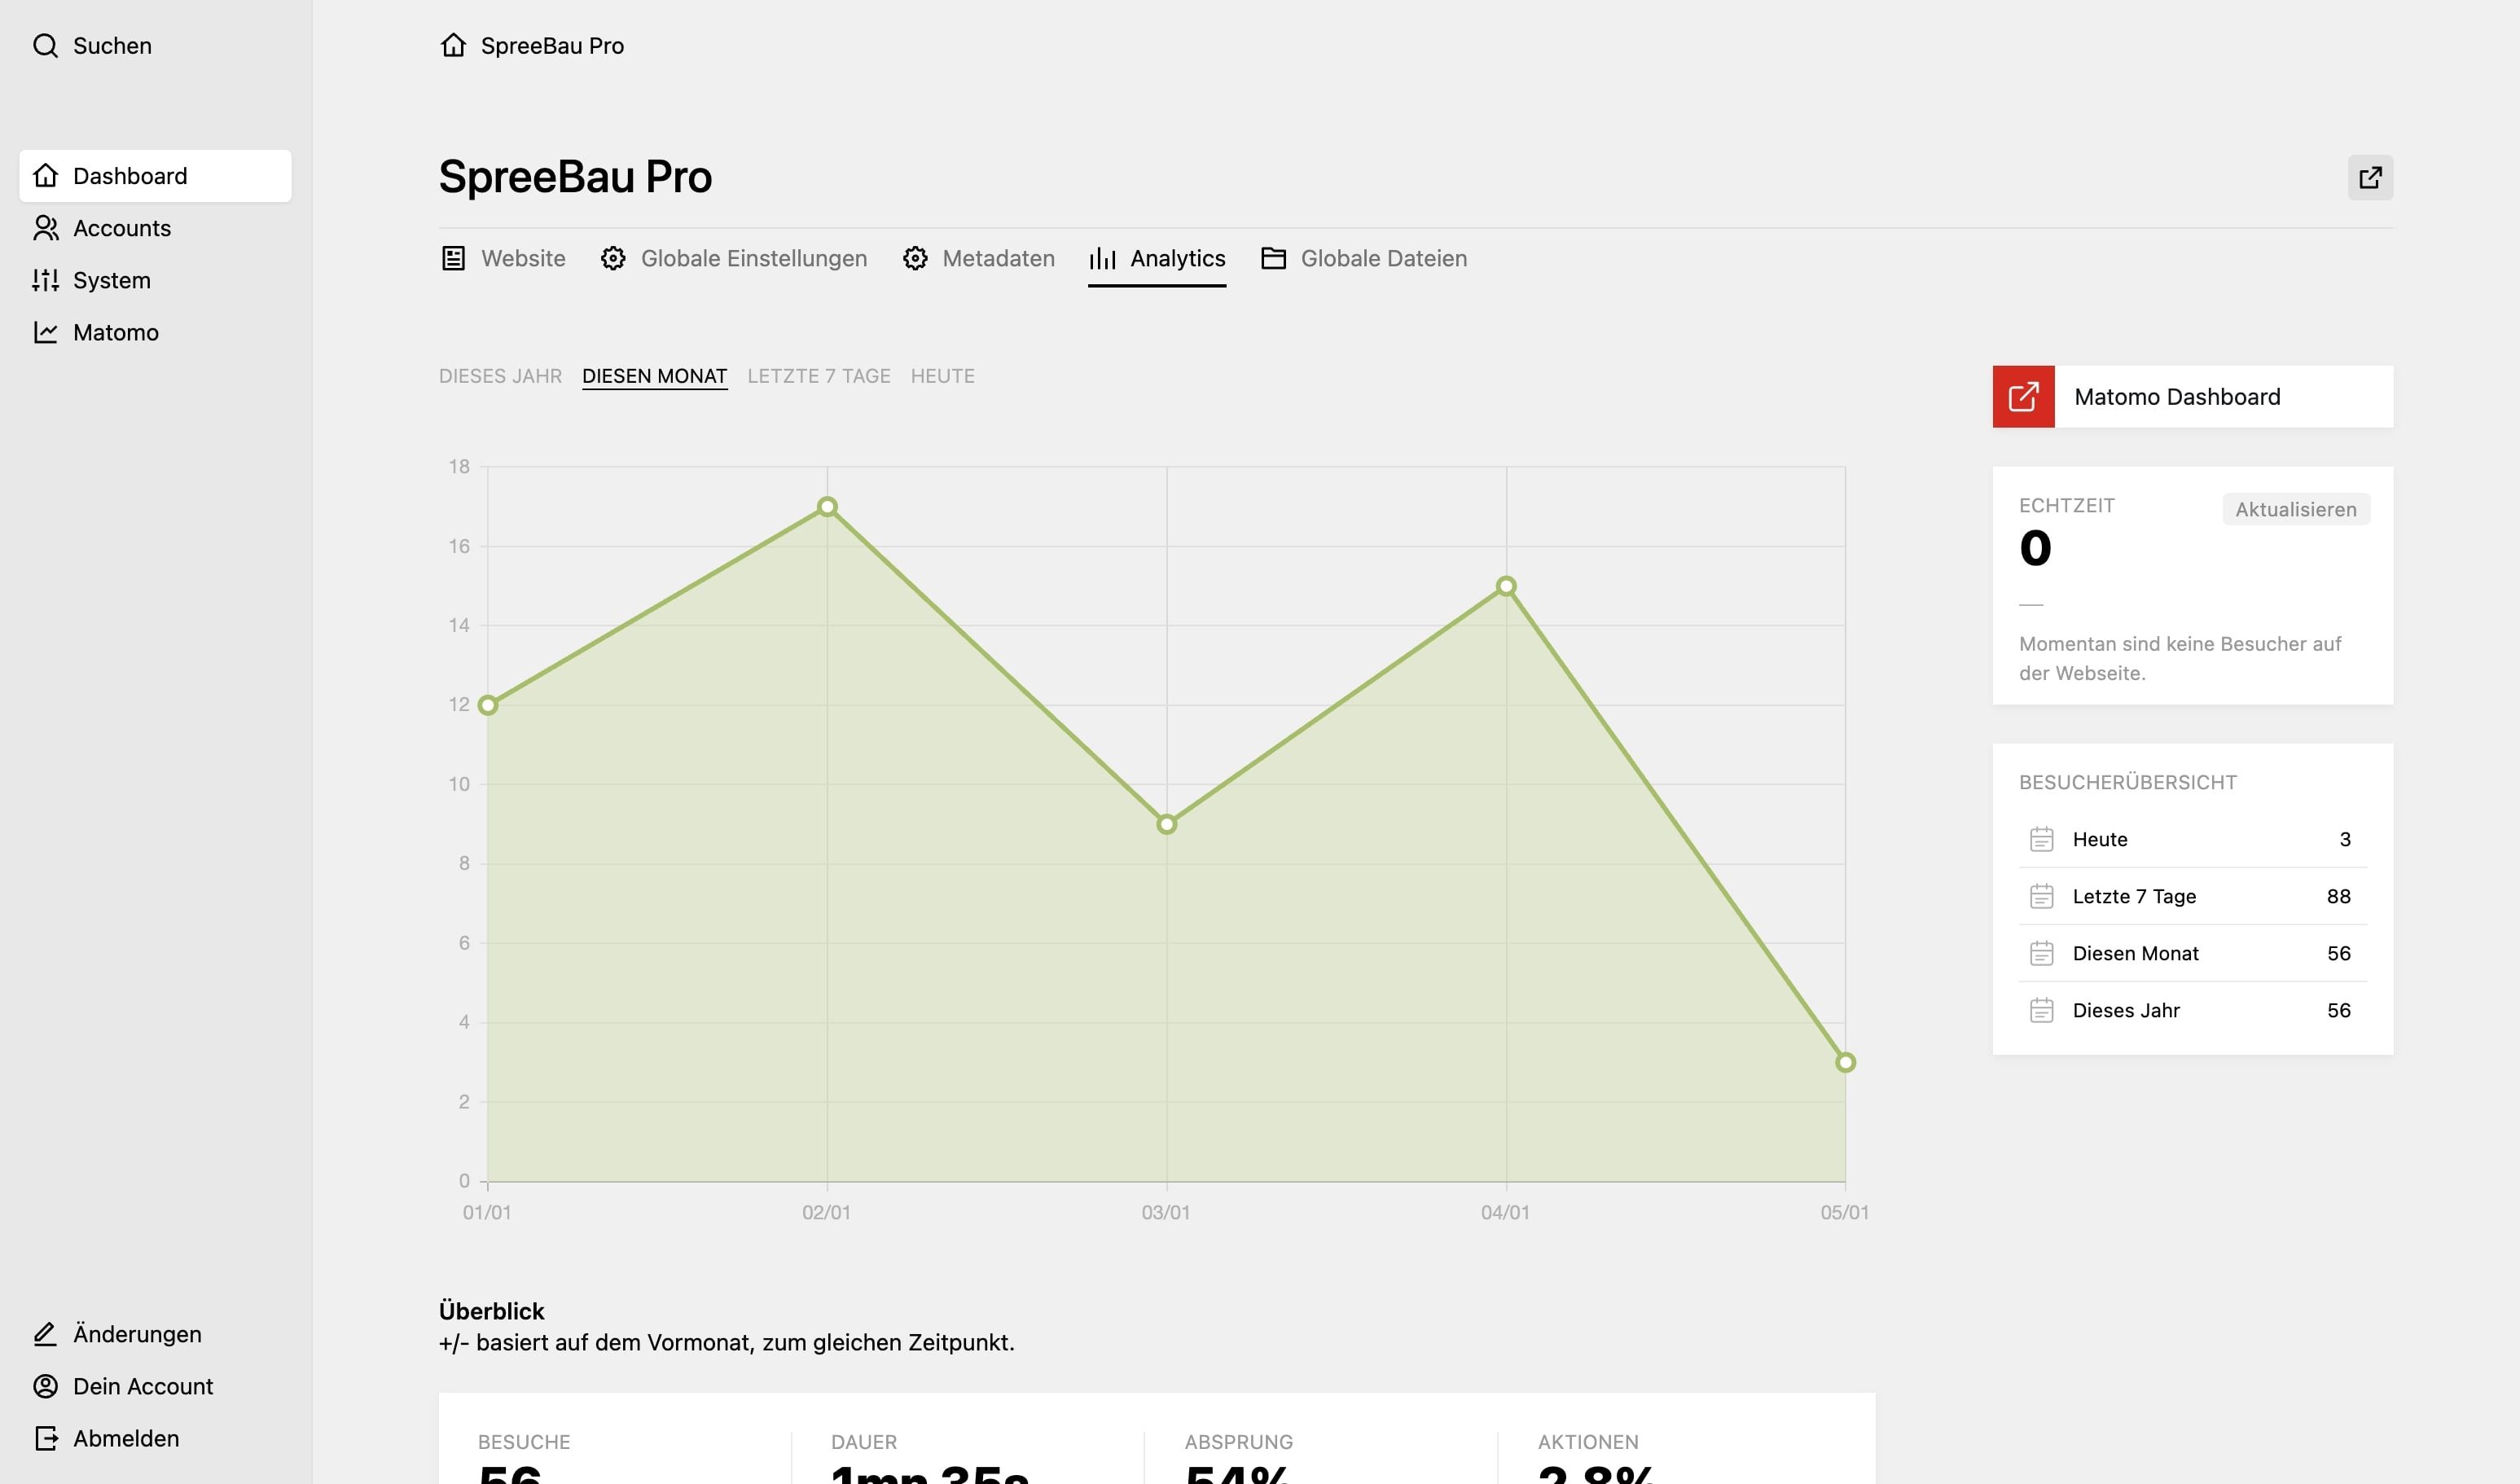Image resolution: width=2520 pixels, height=1484 pixels.
Task: Click calendar icon beside Dieses Jahr
Action: click(2041, 1010)
